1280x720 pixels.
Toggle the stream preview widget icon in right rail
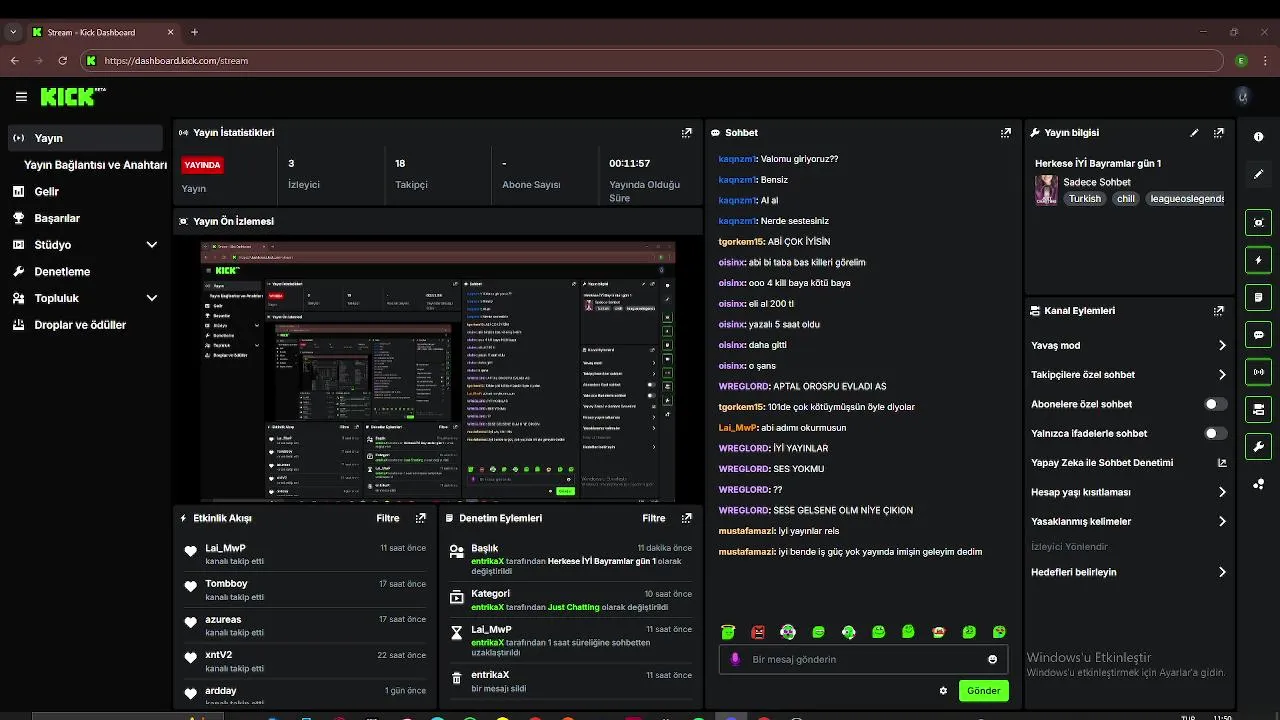1258,223
